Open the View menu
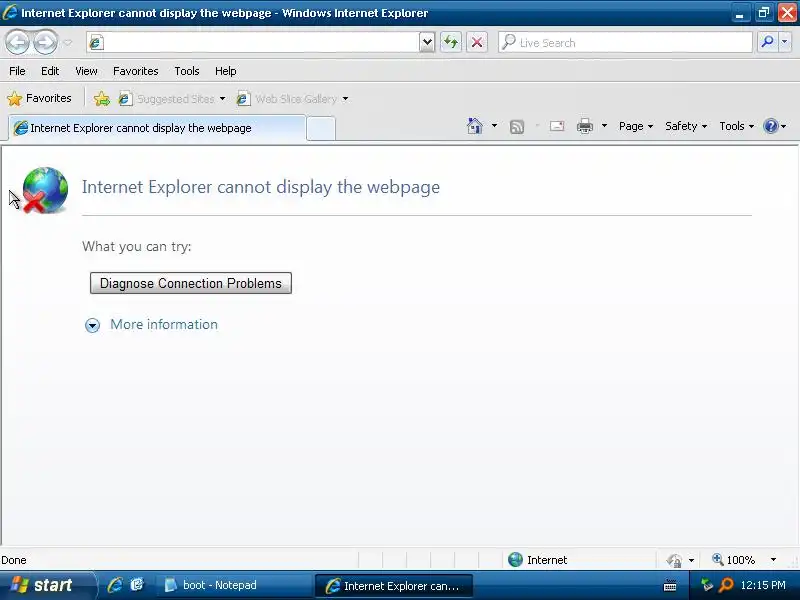This screenshot has height=600, width=800. pyautogui.click(x=86, y=71)
